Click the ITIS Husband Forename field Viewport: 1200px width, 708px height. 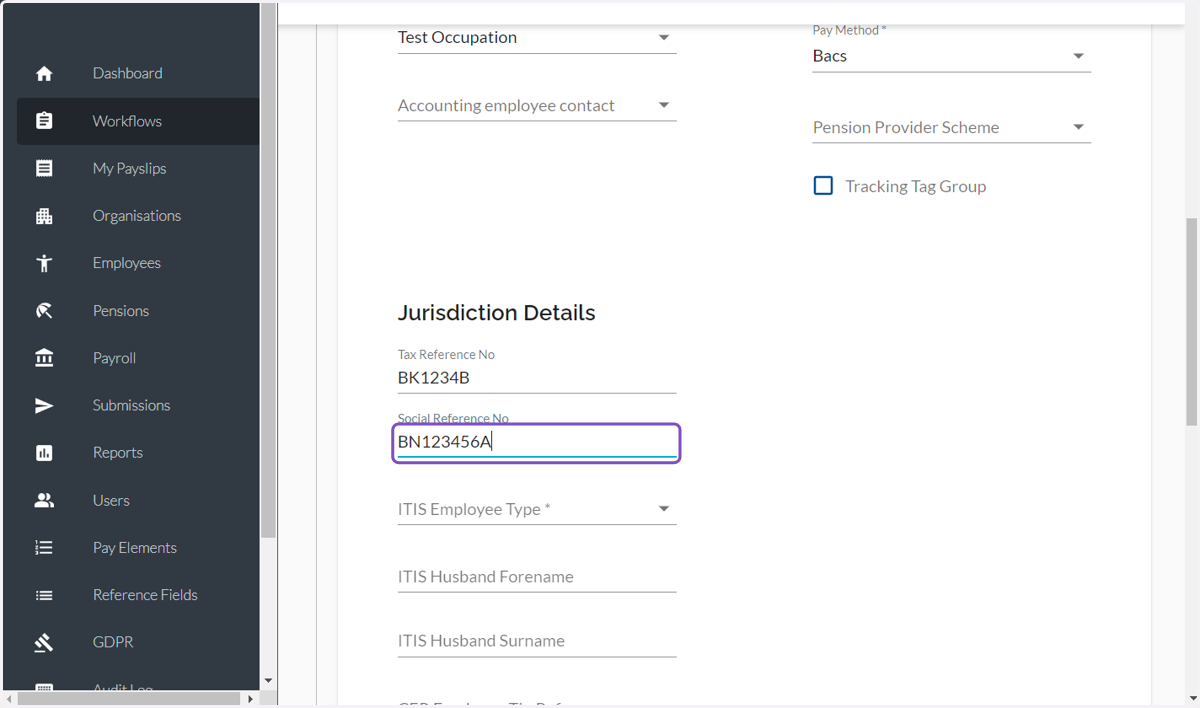click(x=537, y=577)
